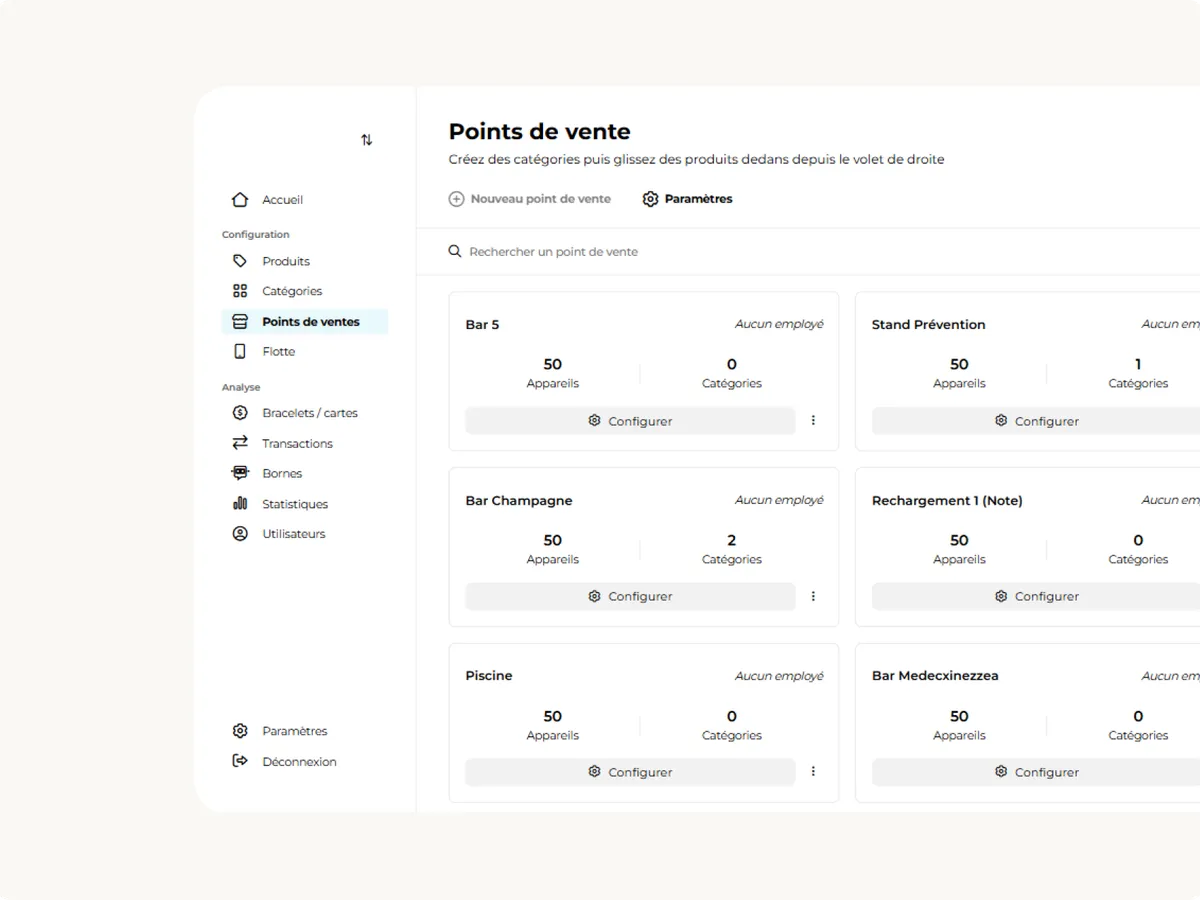
Task: Click the Transactions arrows icon
Action: (x=240, y=443)
